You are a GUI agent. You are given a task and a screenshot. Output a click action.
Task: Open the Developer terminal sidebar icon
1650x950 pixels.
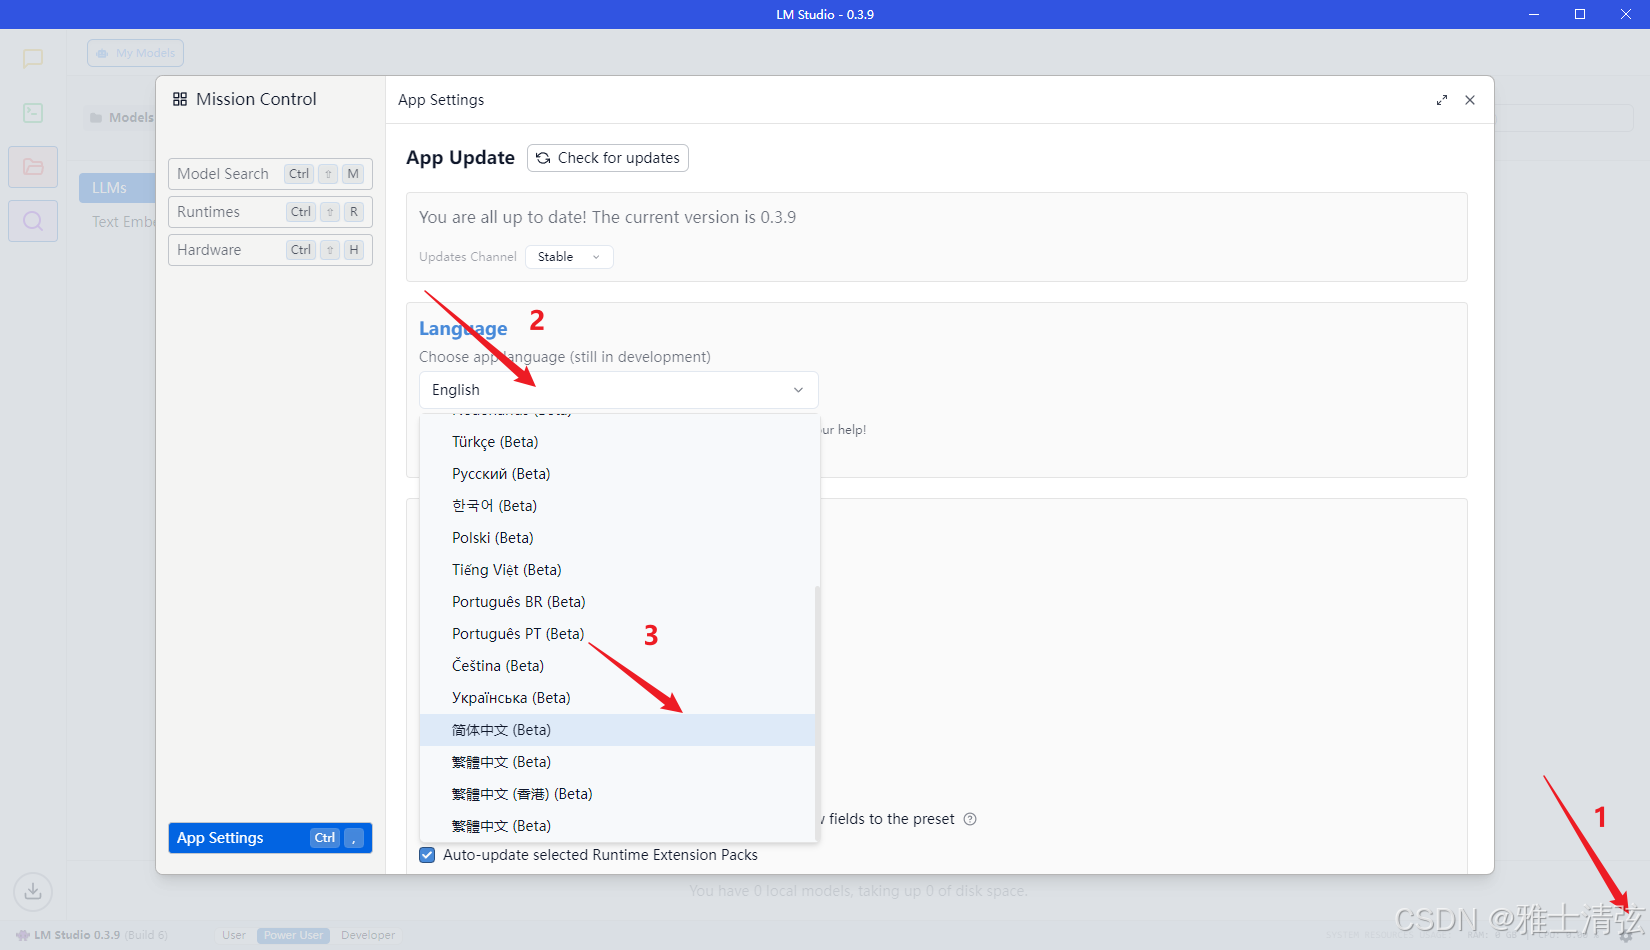[33, 113]
